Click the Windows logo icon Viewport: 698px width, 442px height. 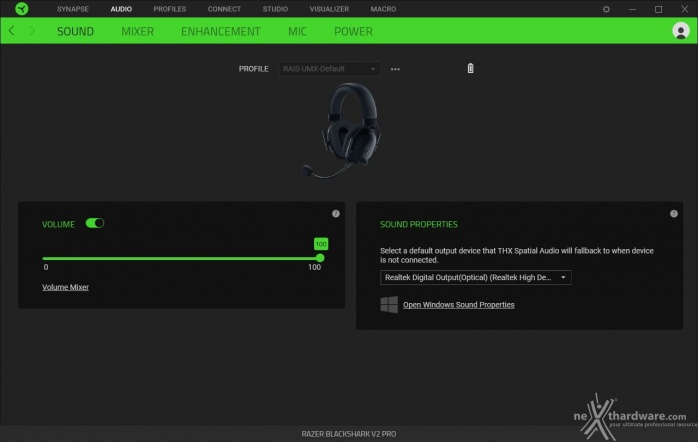[x=389, y=304]
